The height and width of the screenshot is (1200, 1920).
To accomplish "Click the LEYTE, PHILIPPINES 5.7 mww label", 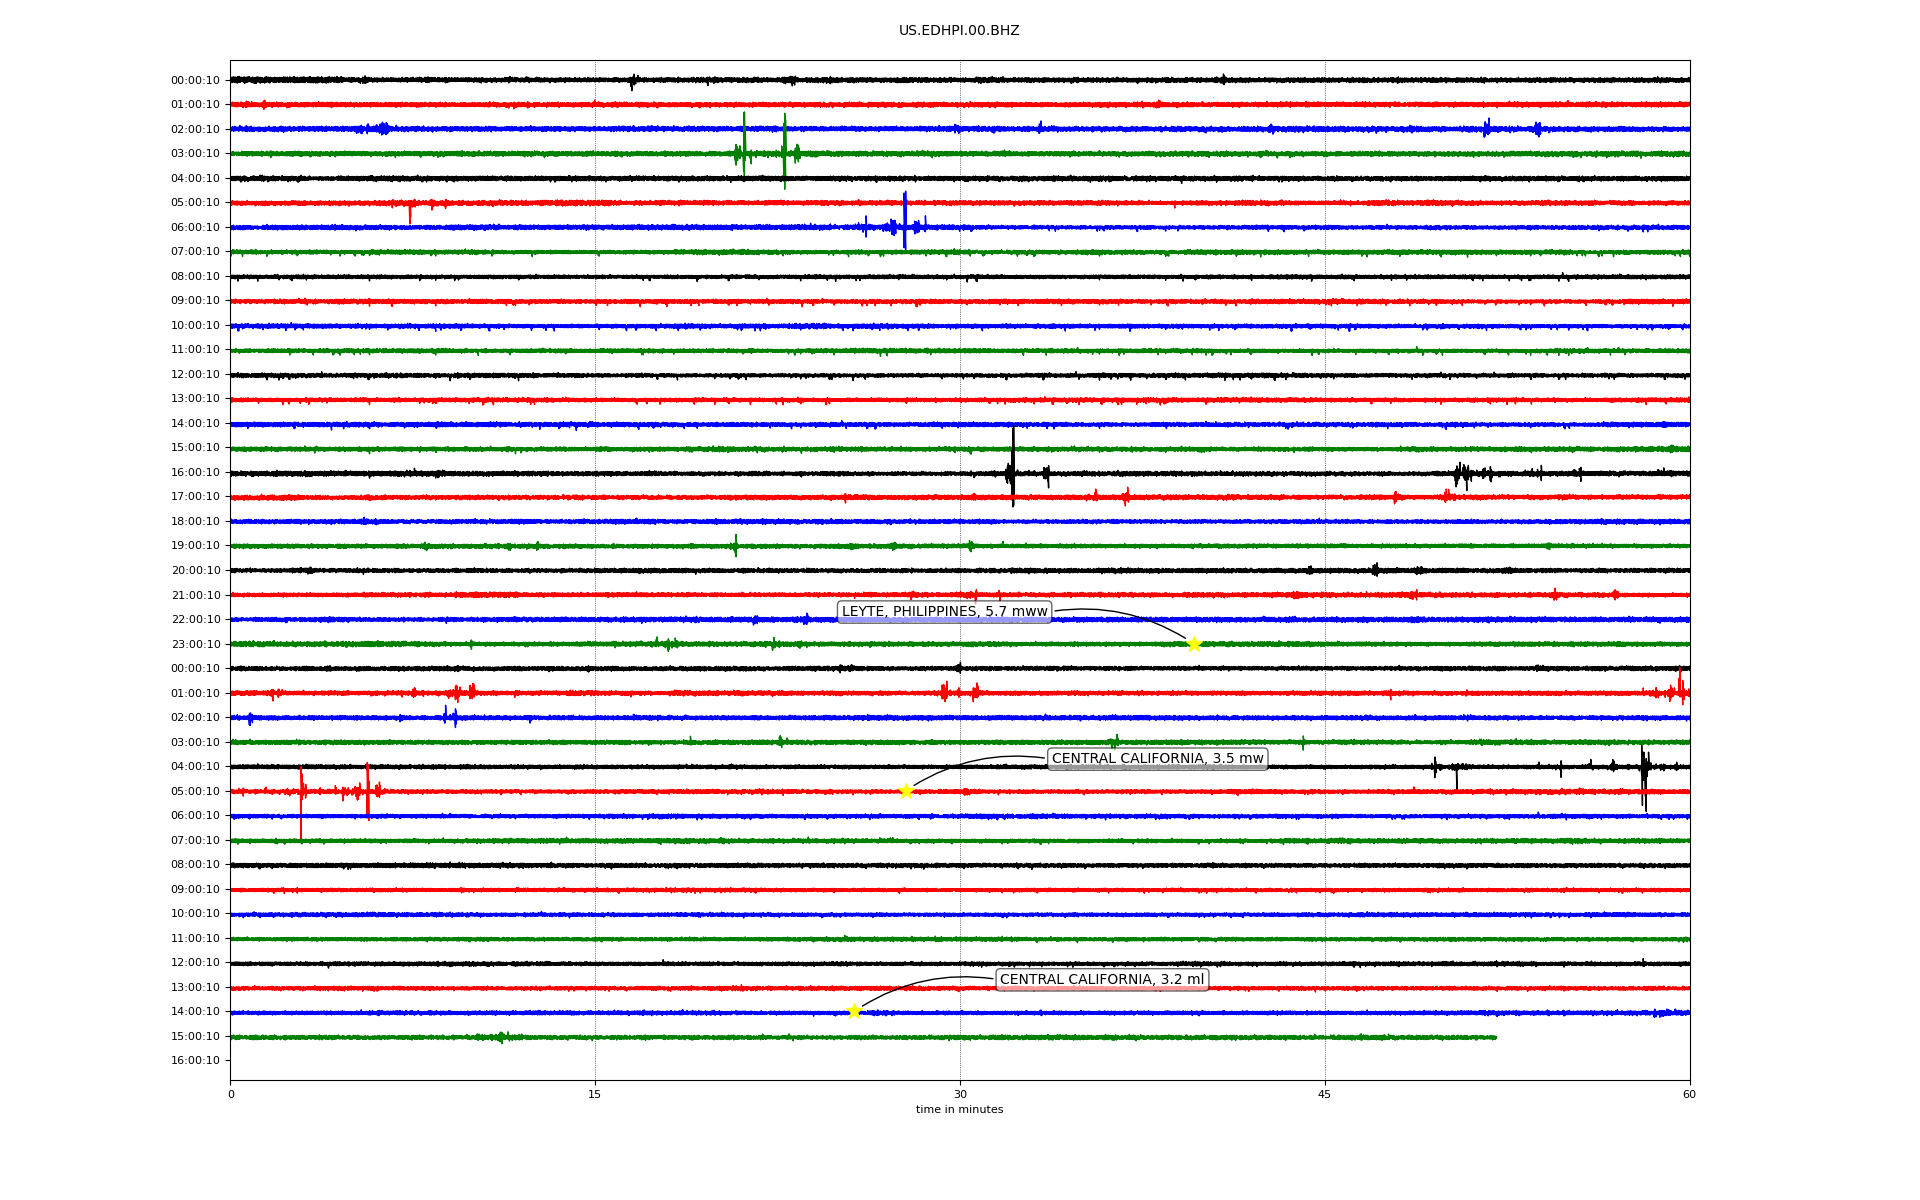I will tap(944, 612).
